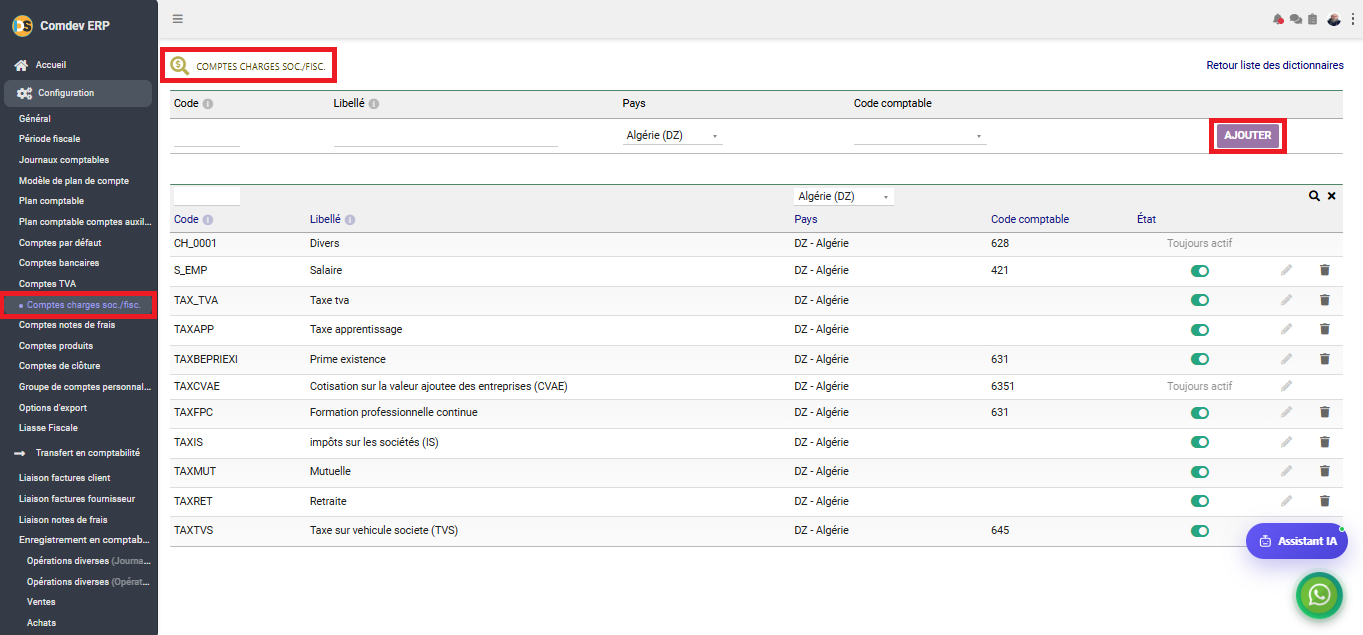
Task: Open the clipboard tasks icon
Action: coord(1312,19)
